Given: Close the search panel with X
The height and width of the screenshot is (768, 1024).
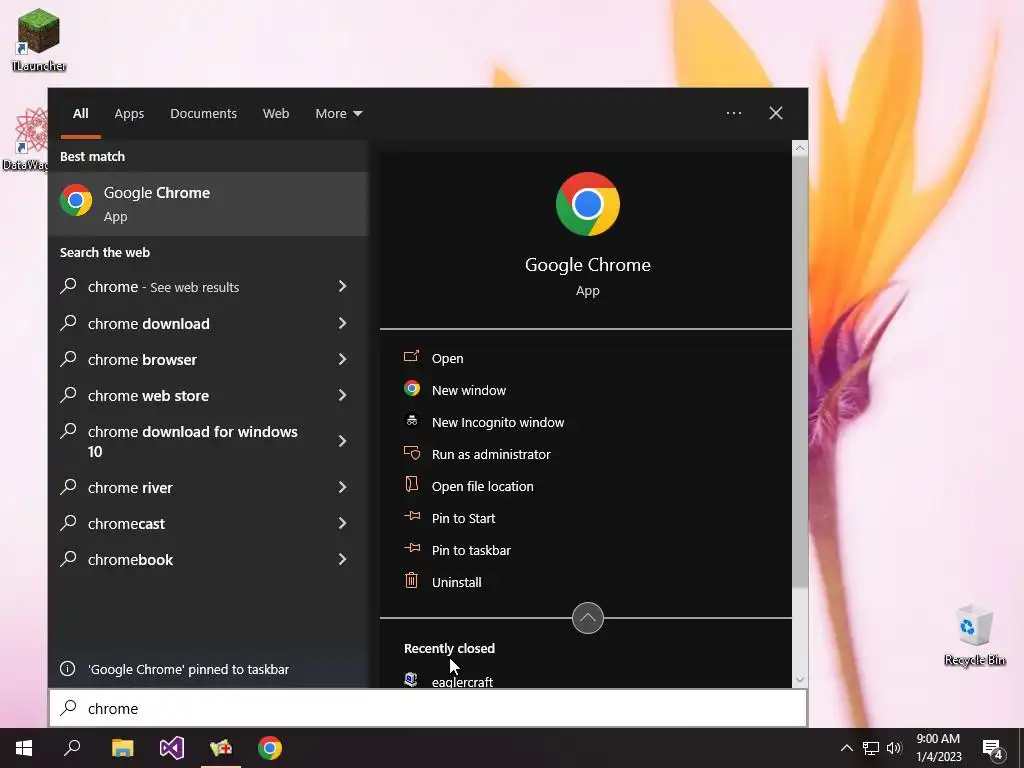Looking at the screenshot, I should (775, 113).
